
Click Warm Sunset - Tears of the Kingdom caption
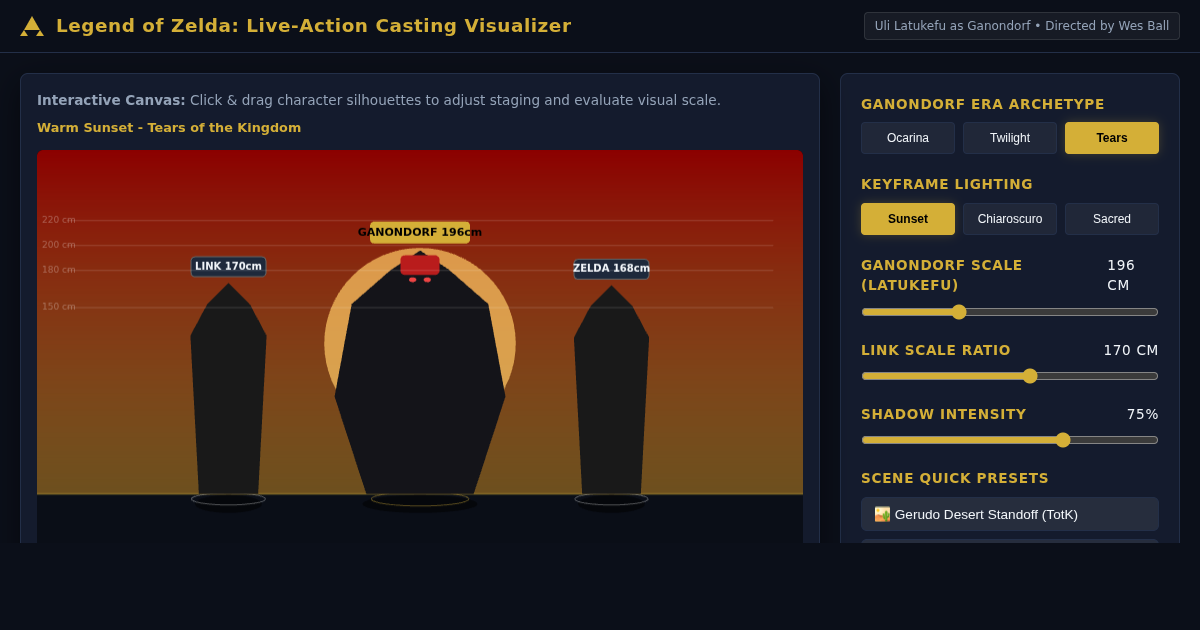[169, 128]
